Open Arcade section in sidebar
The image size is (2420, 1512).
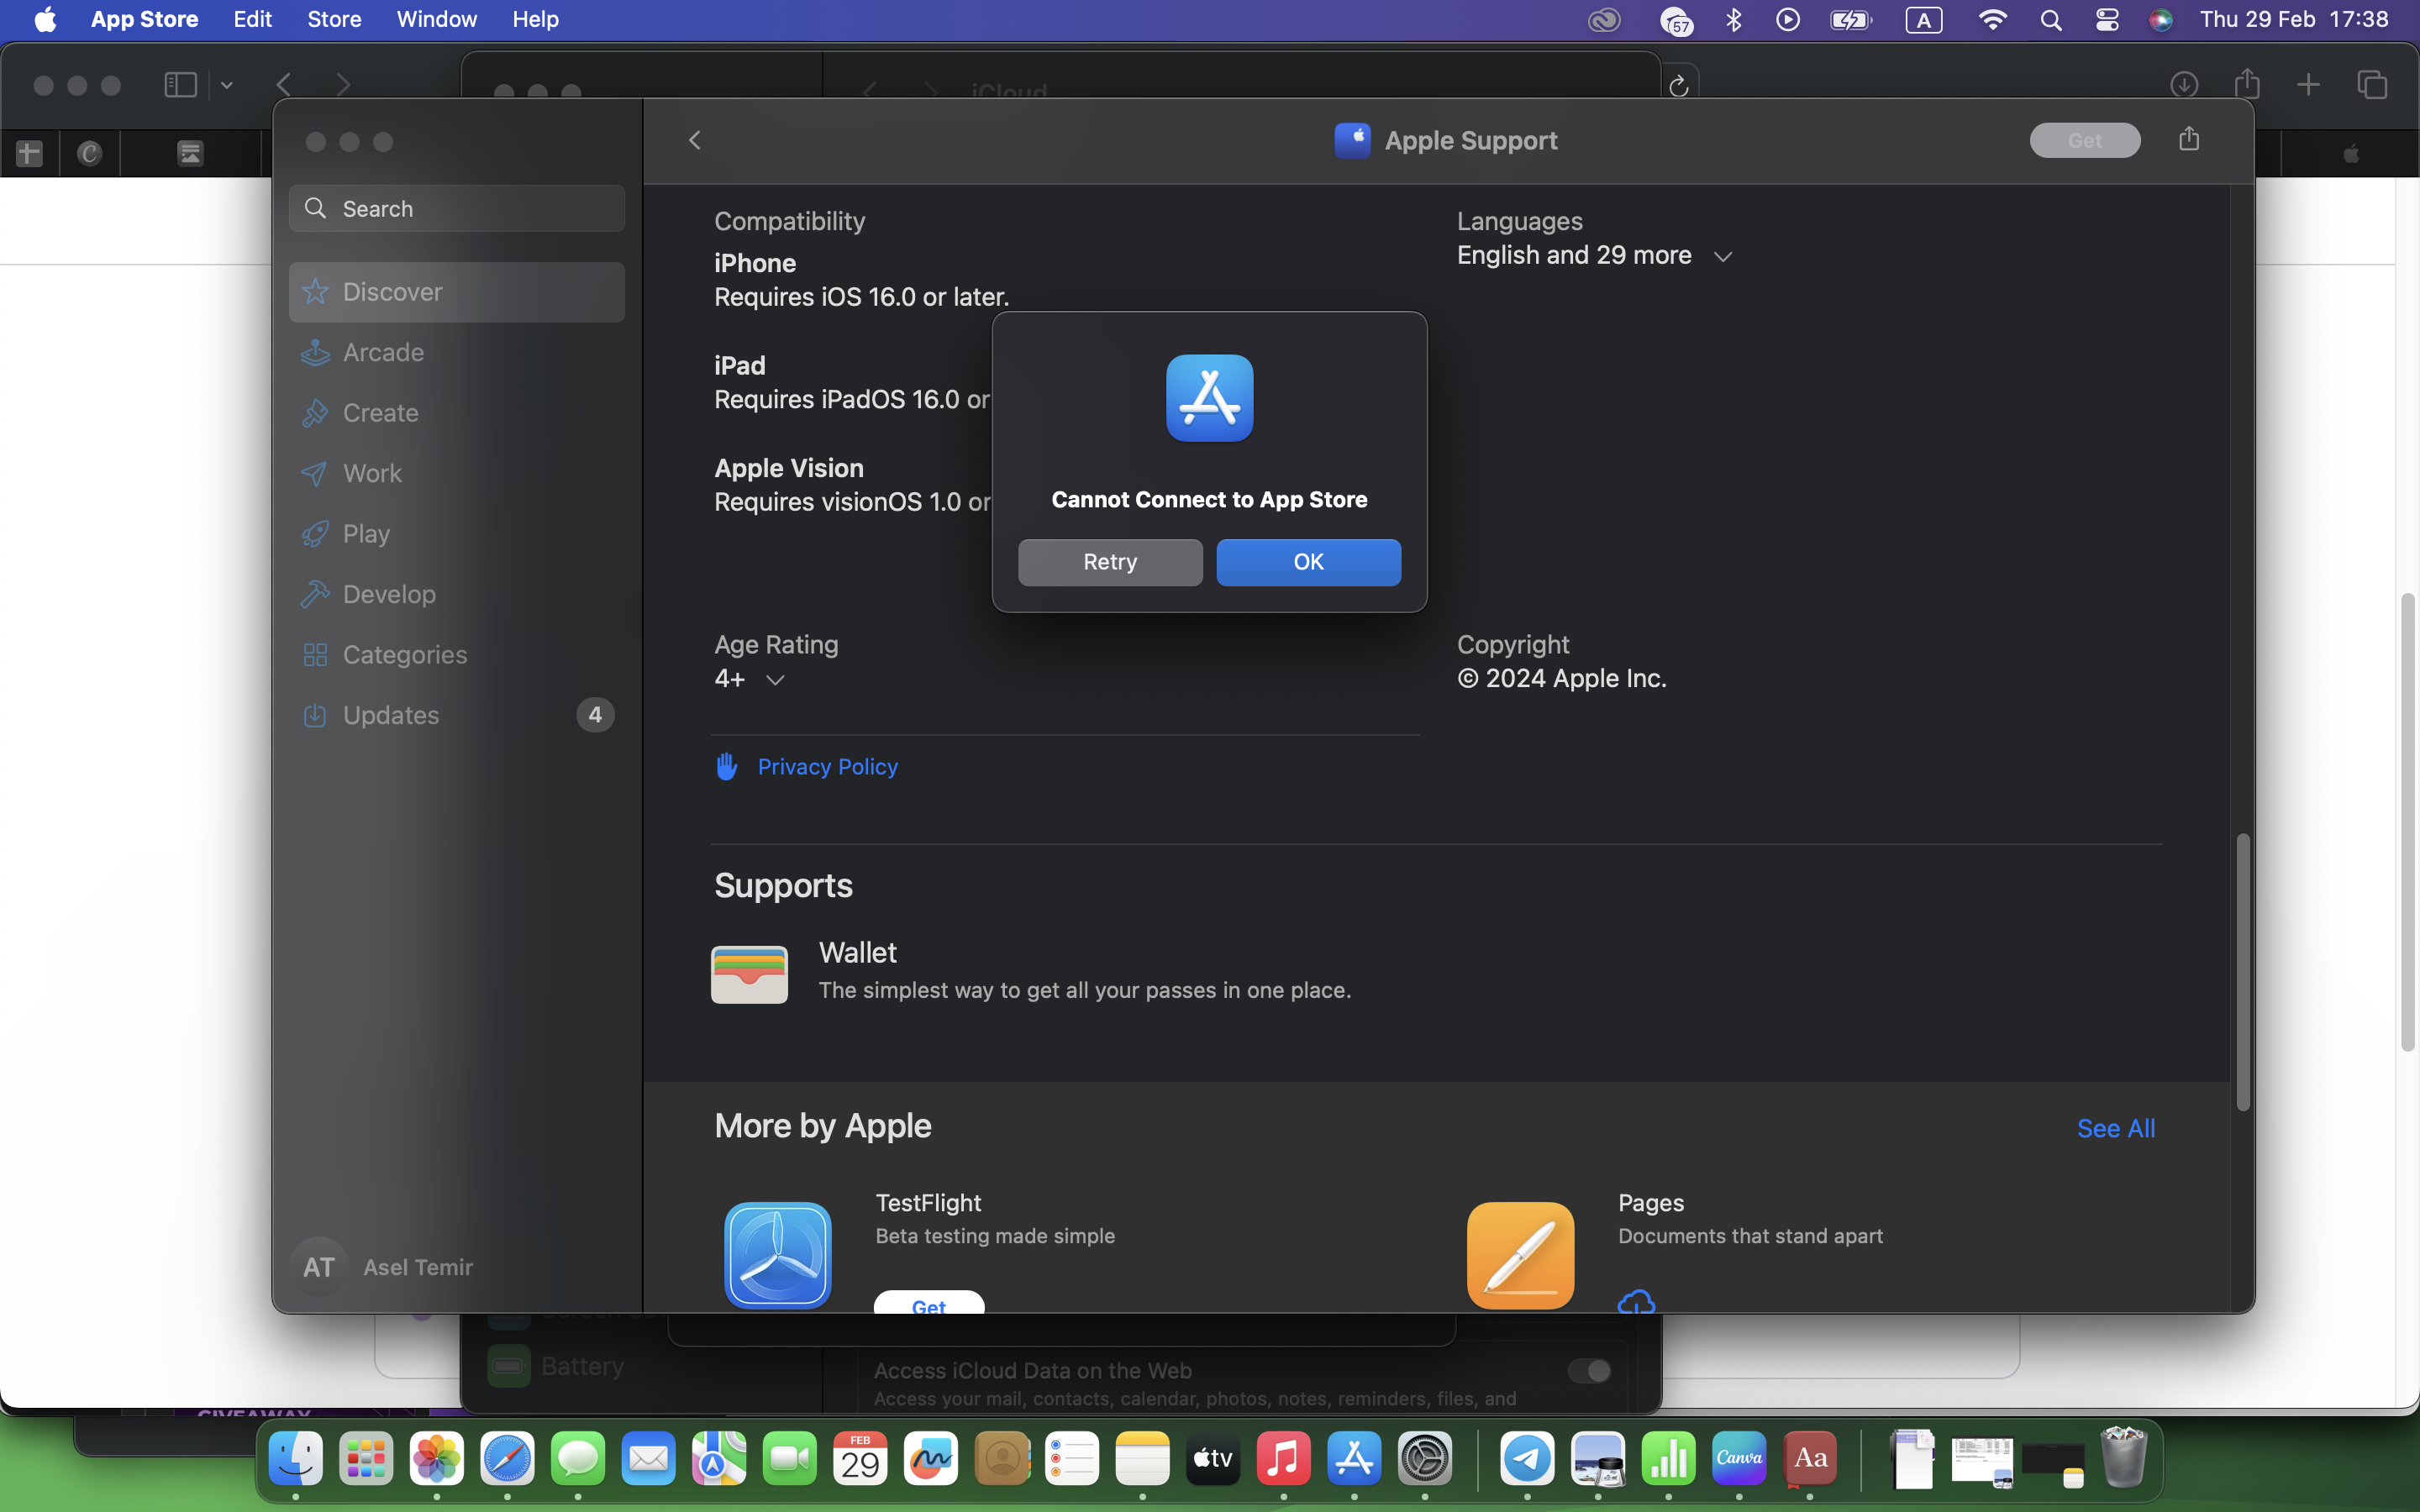pyautogui.click(x=383, y=352)
